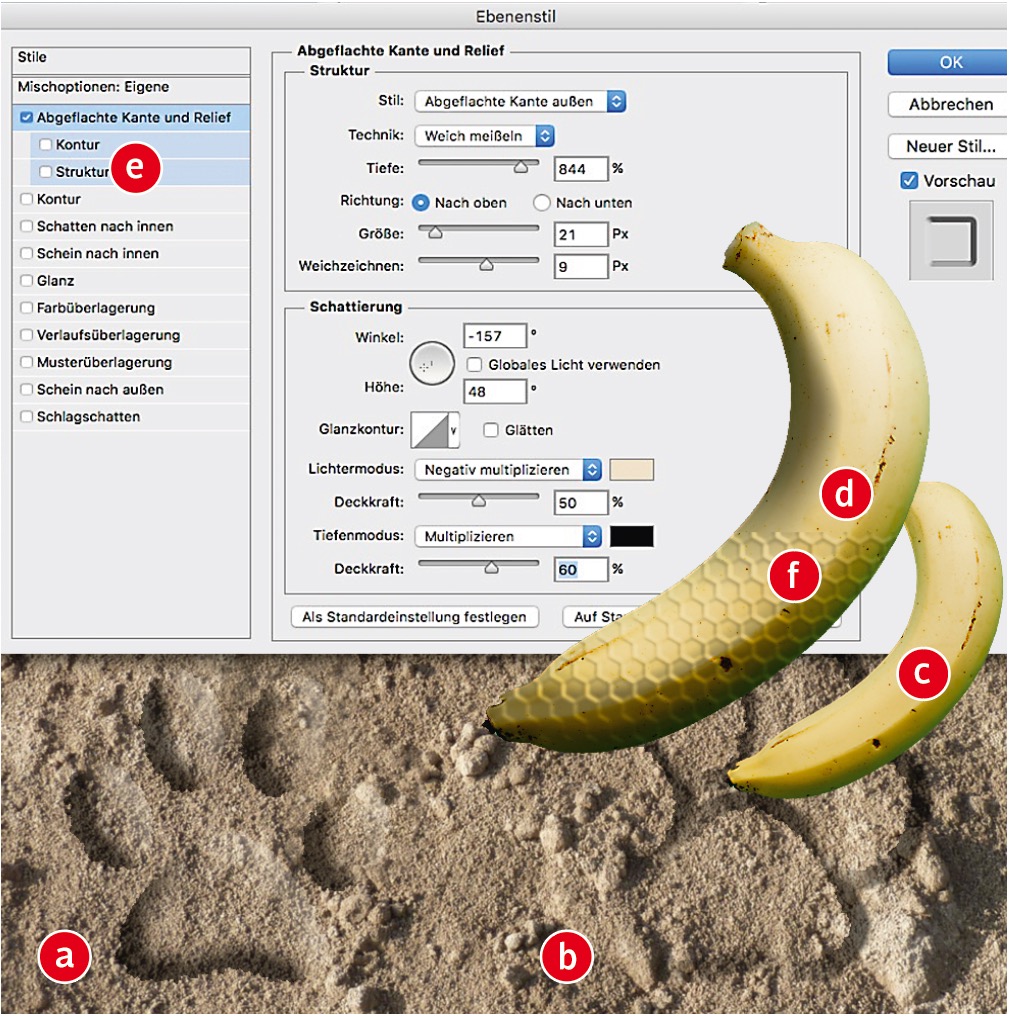The image size is (1010, 1016).
Task: Check the Glätten option
Action: tap(491, 430)
